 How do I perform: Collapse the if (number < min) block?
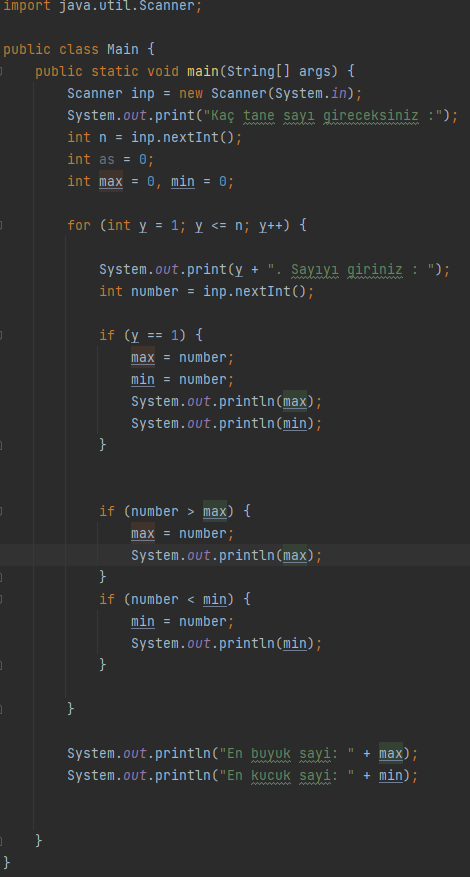click(x=1, y=599)
